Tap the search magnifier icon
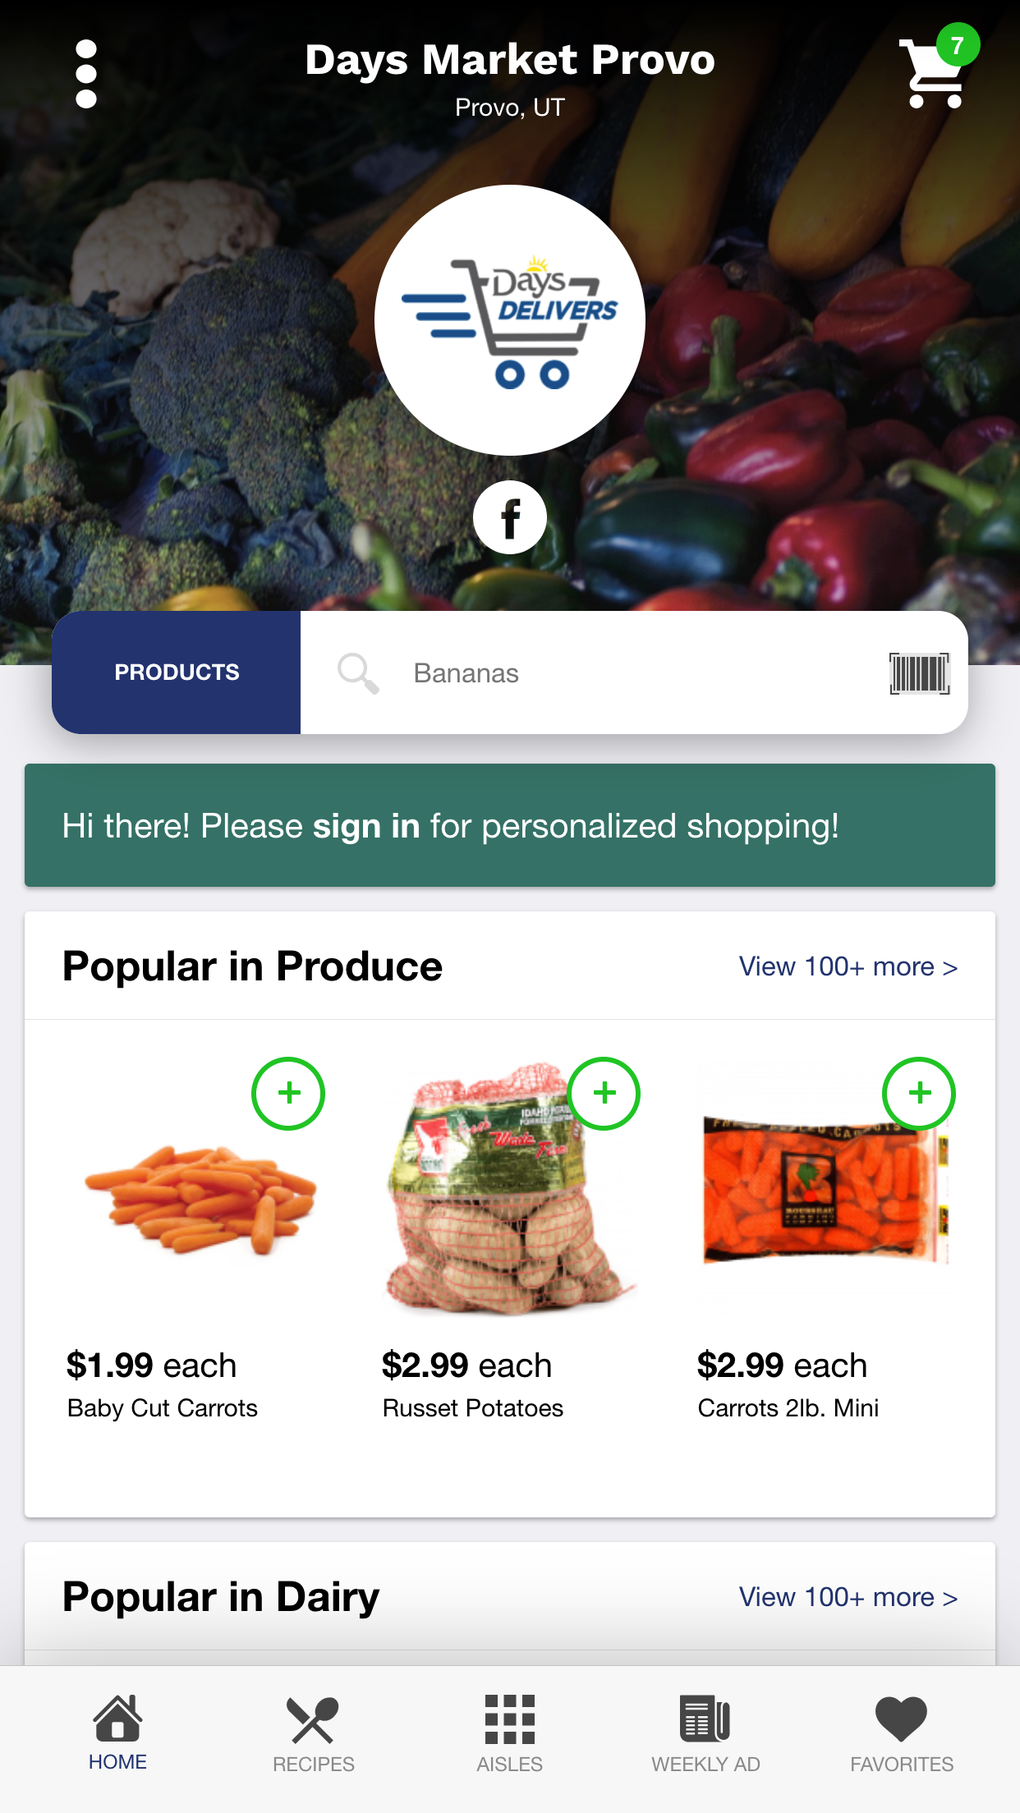The width and height of the screenshot is (1020, 1813). 357,673
